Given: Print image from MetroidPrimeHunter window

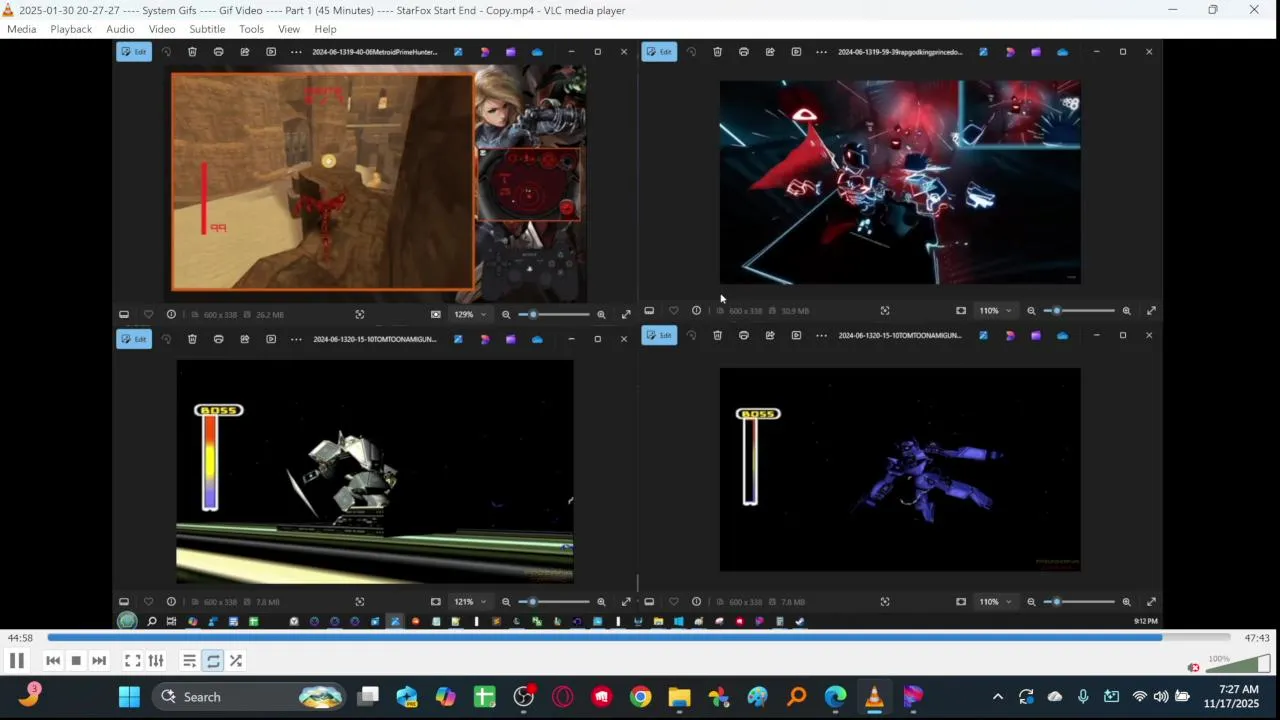Looking at the screenshot, I should [x=218, y=52].
